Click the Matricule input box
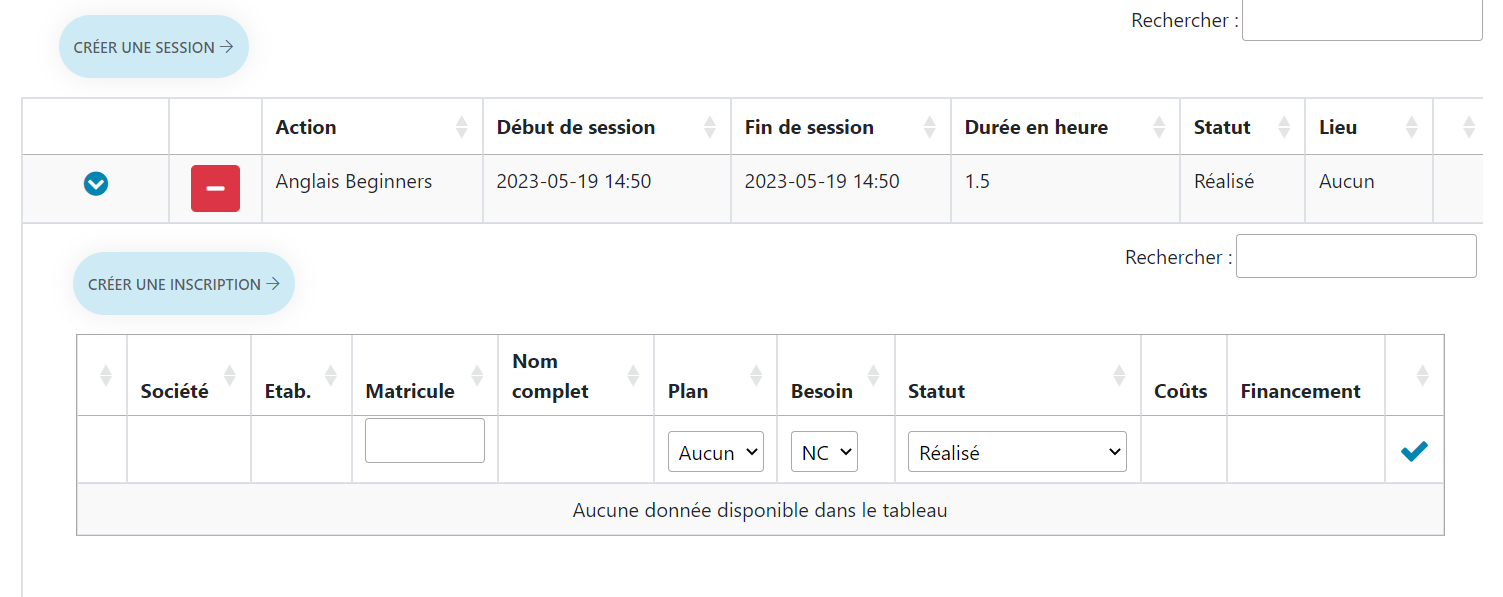 tap(425, 441)
